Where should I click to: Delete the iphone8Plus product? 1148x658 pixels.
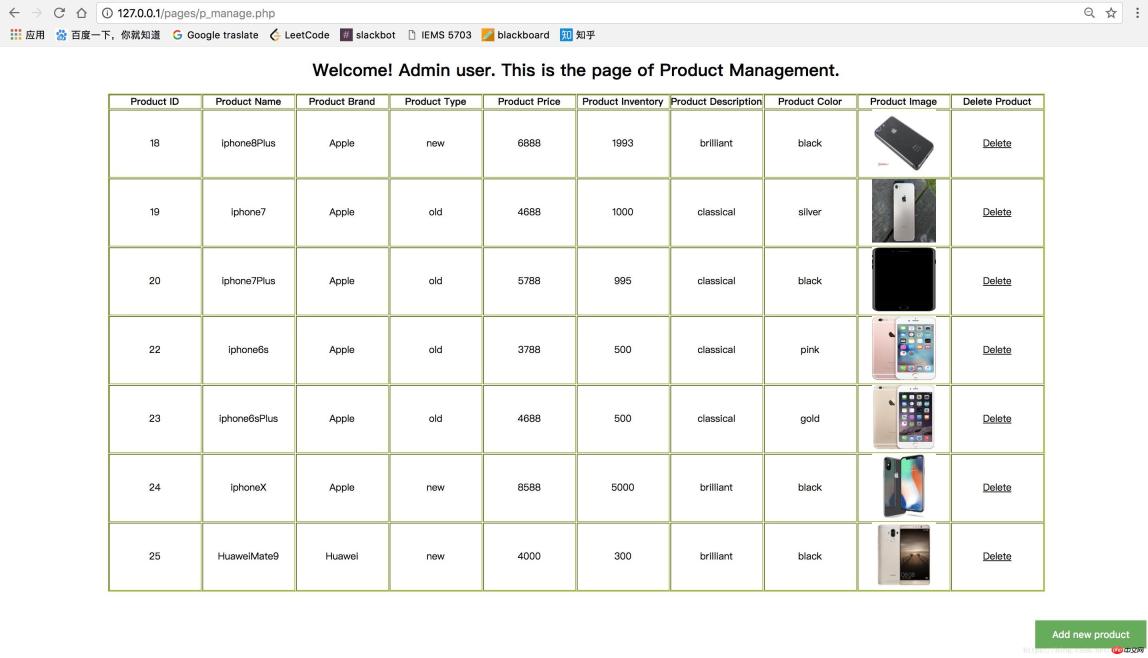coord(996,143)
